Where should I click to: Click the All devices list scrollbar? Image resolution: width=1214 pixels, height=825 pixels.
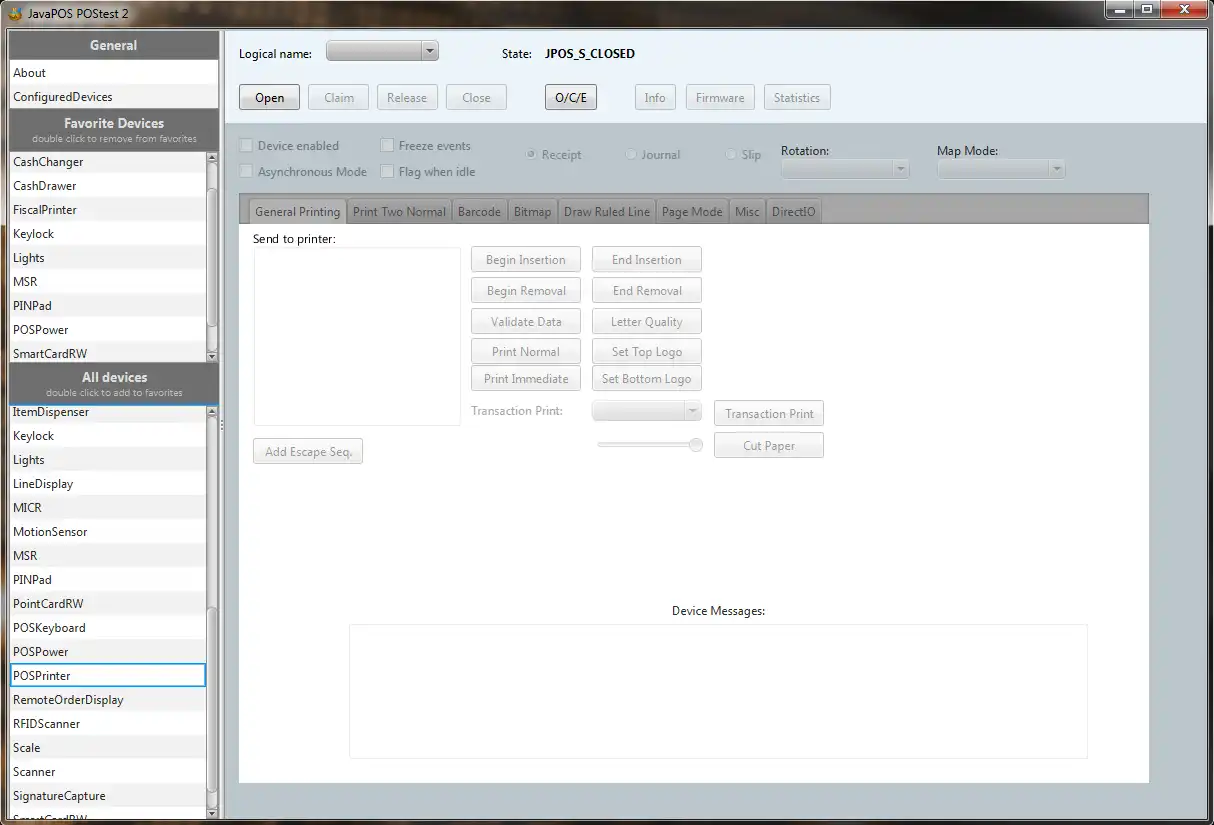pos(211,700)
